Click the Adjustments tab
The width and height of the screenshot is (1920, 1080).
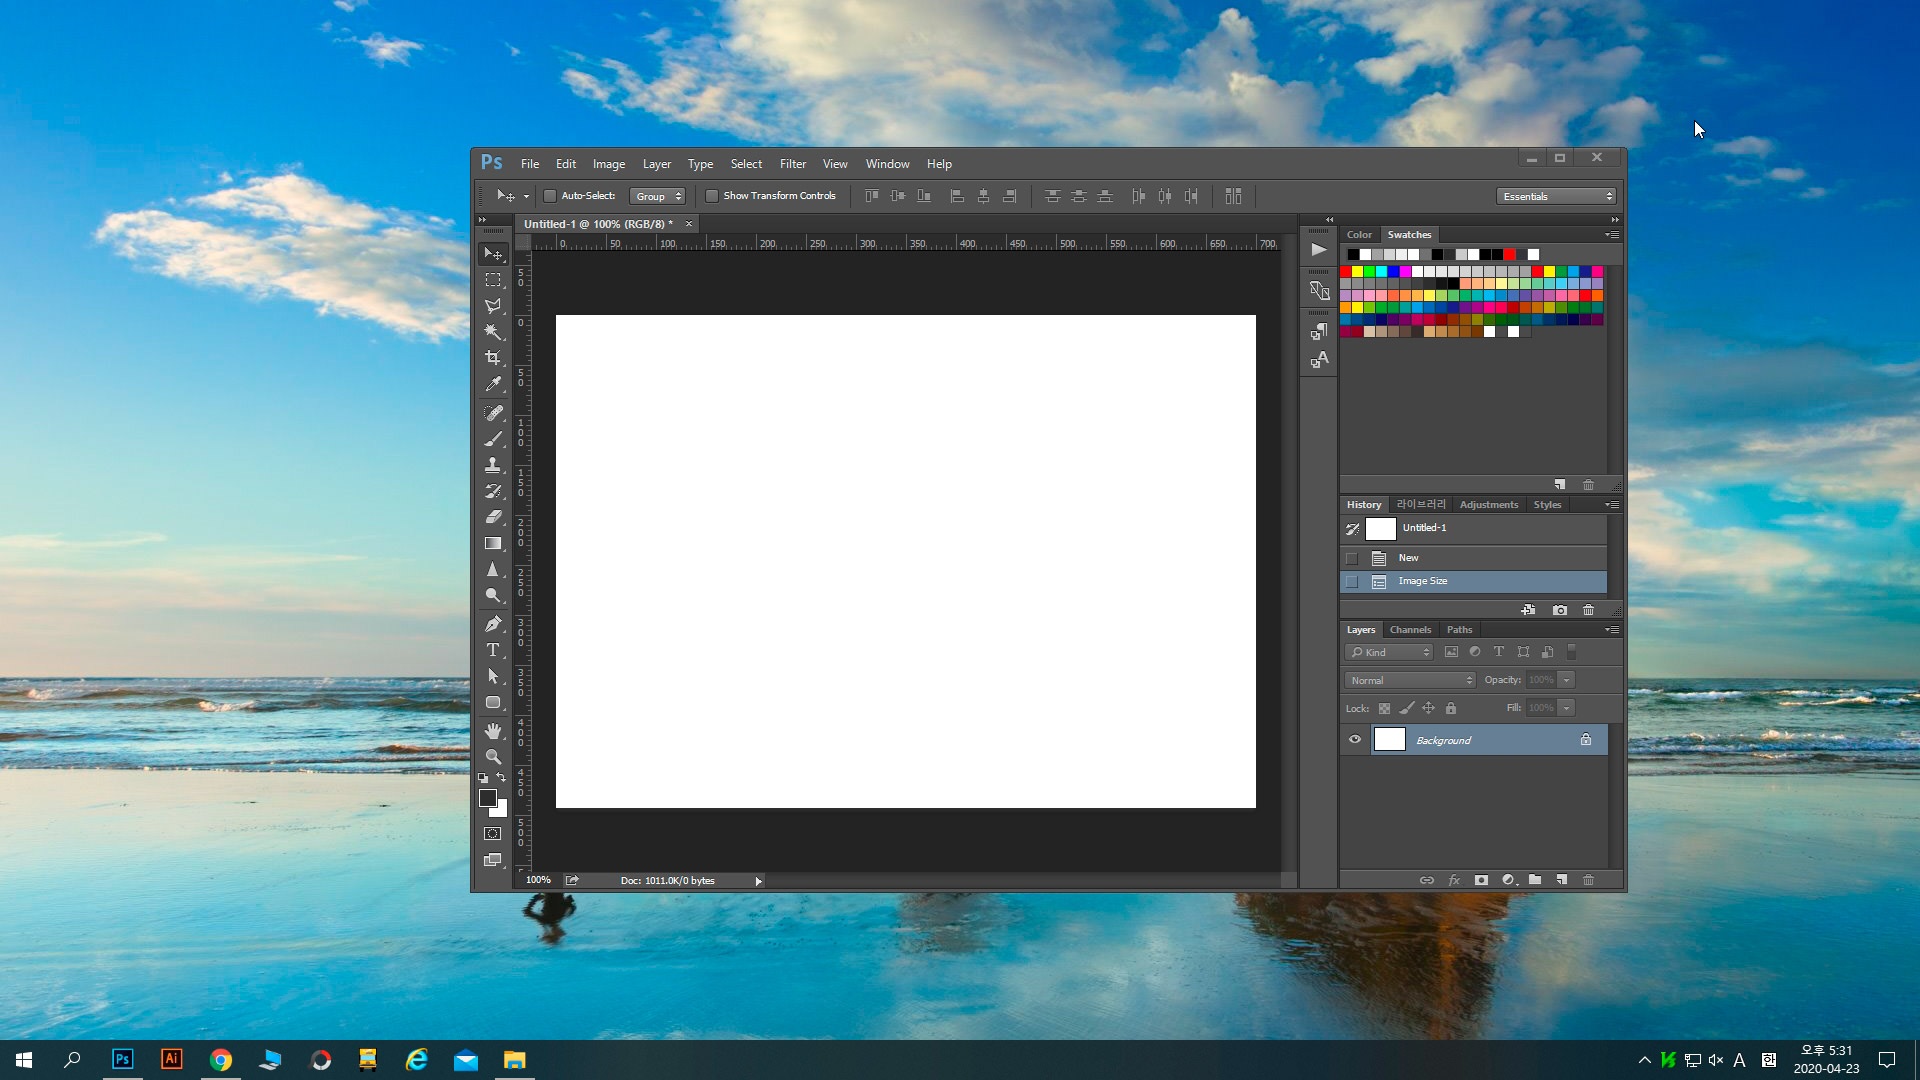(1487, 504)
